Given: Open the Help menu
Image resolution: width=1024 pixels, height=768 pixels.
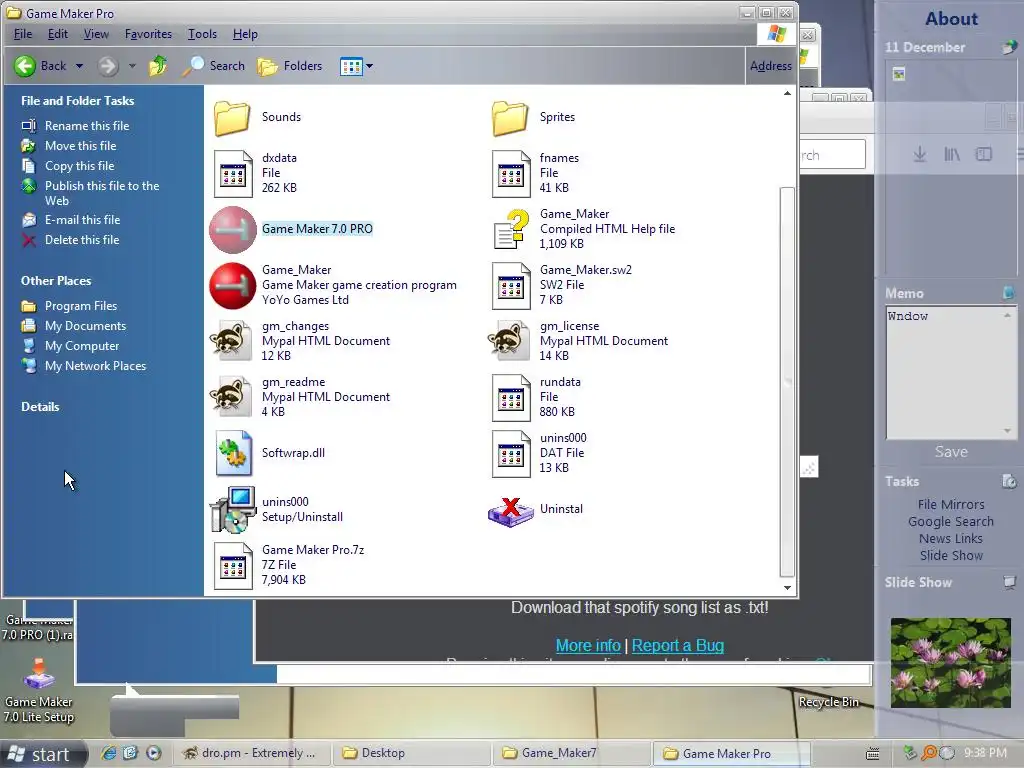Looking at the screenshot, I should [x=246, y=34].
